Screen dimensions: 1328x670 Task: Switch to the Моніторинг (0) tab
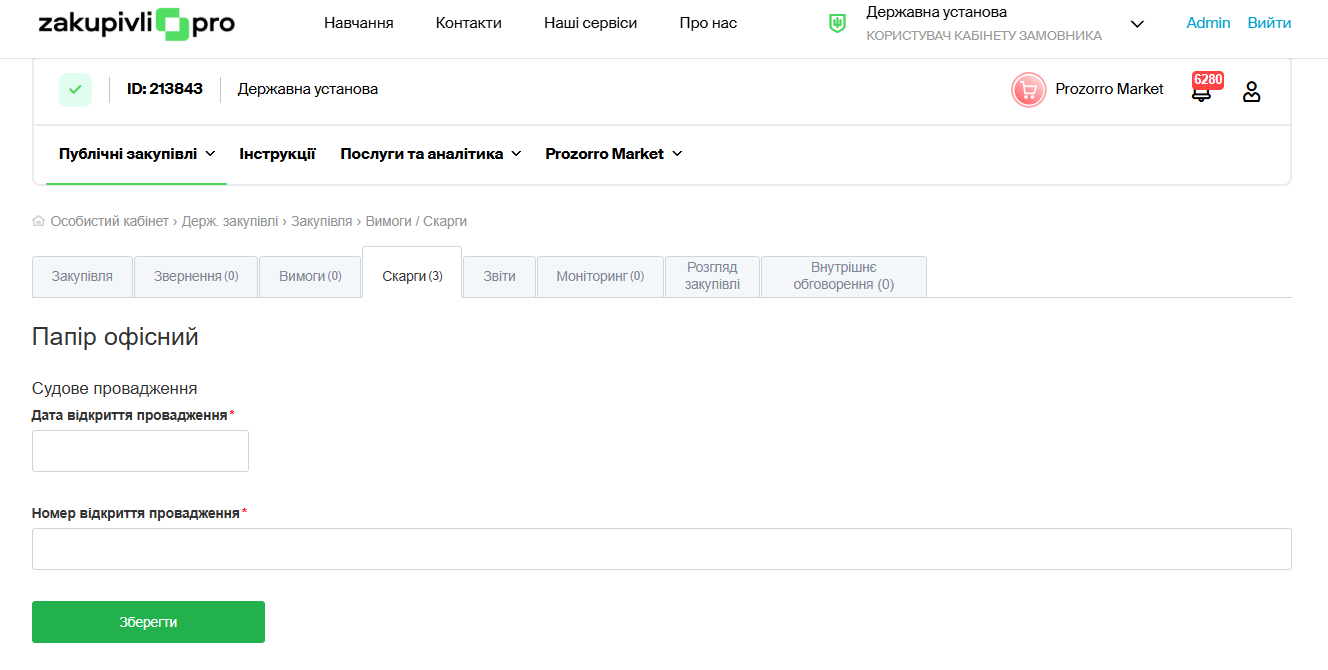click(600, 276)
